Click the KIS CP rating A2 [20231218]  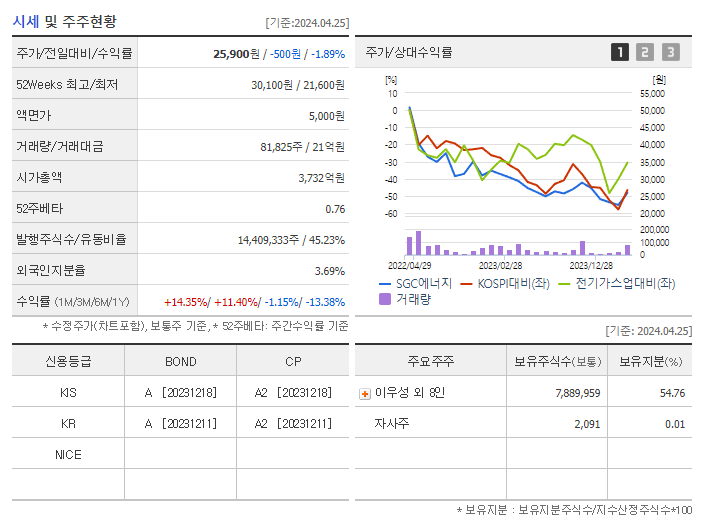tap(293, 393)
